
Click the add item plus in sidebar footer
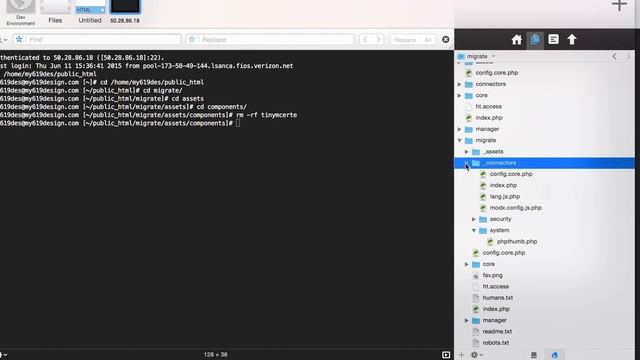pos(461,355)
